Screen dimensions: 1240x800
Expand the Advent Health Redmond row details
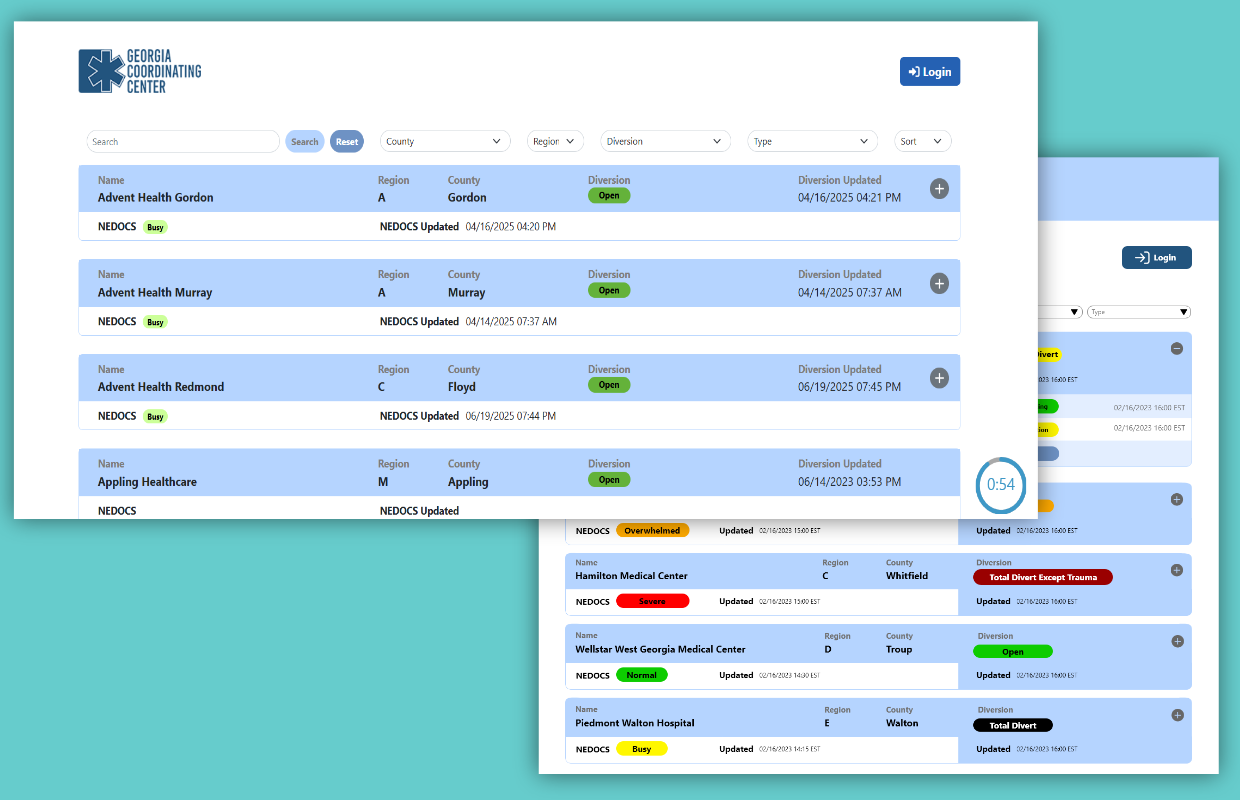939,378
